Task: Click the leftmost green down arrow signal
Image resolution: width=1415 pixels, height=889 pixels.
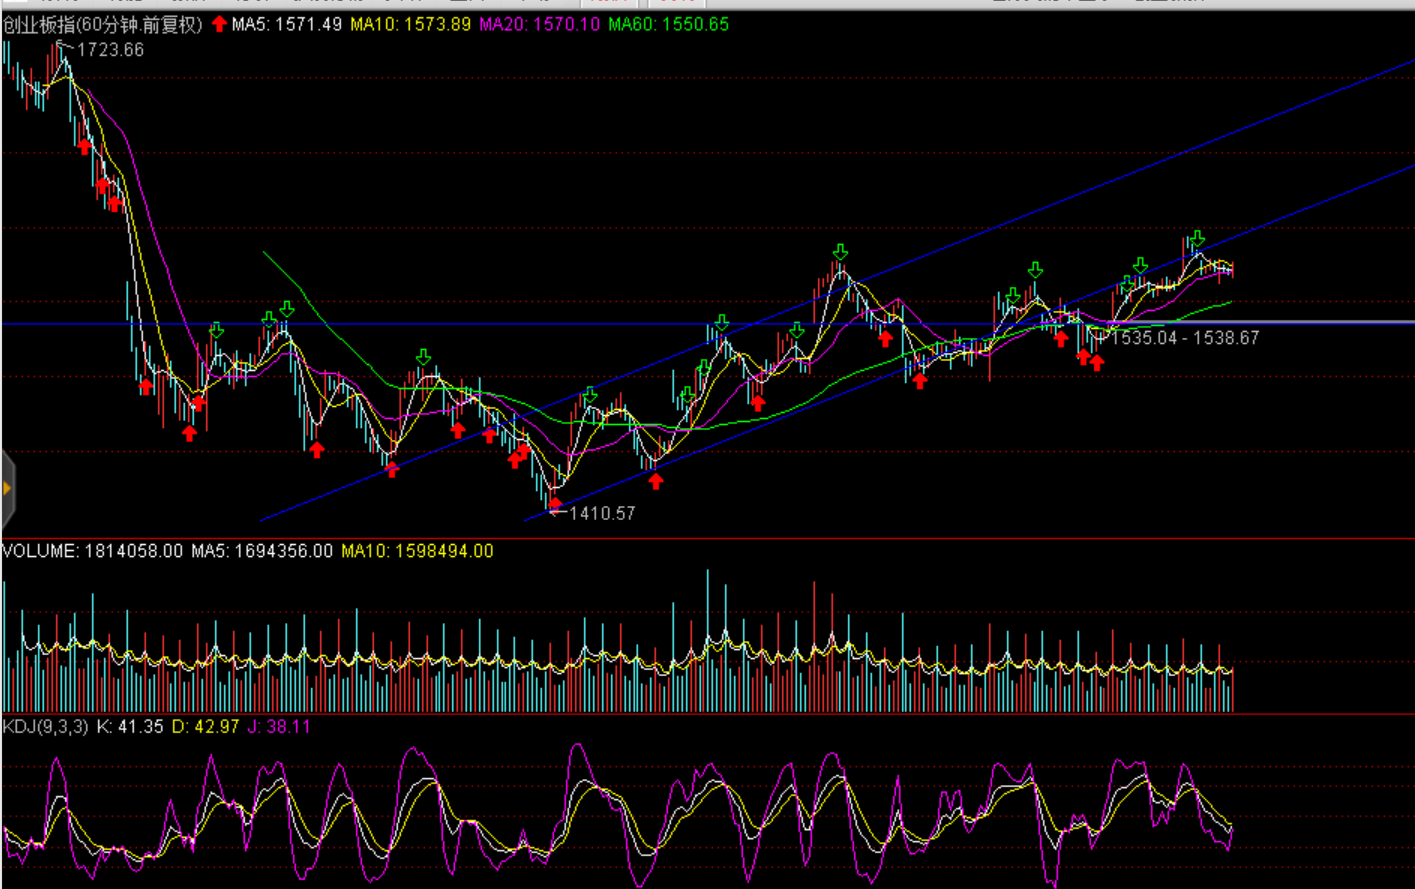Action: 217,330
